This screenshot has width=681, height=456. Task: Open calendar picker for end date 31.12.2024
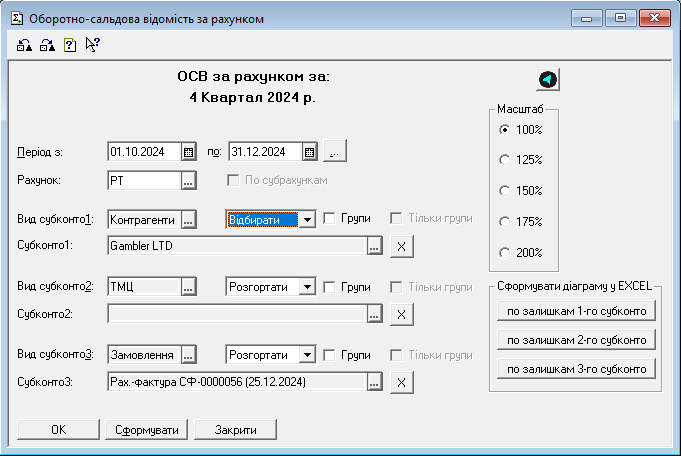pyautogui.click(x=310, y=152)
